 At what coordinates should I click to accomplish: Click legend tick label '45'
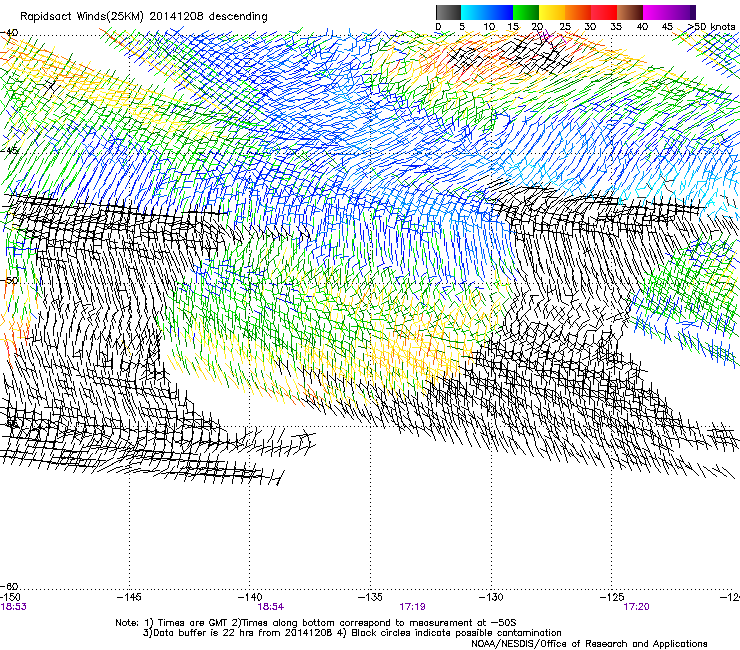pos(667,26)
